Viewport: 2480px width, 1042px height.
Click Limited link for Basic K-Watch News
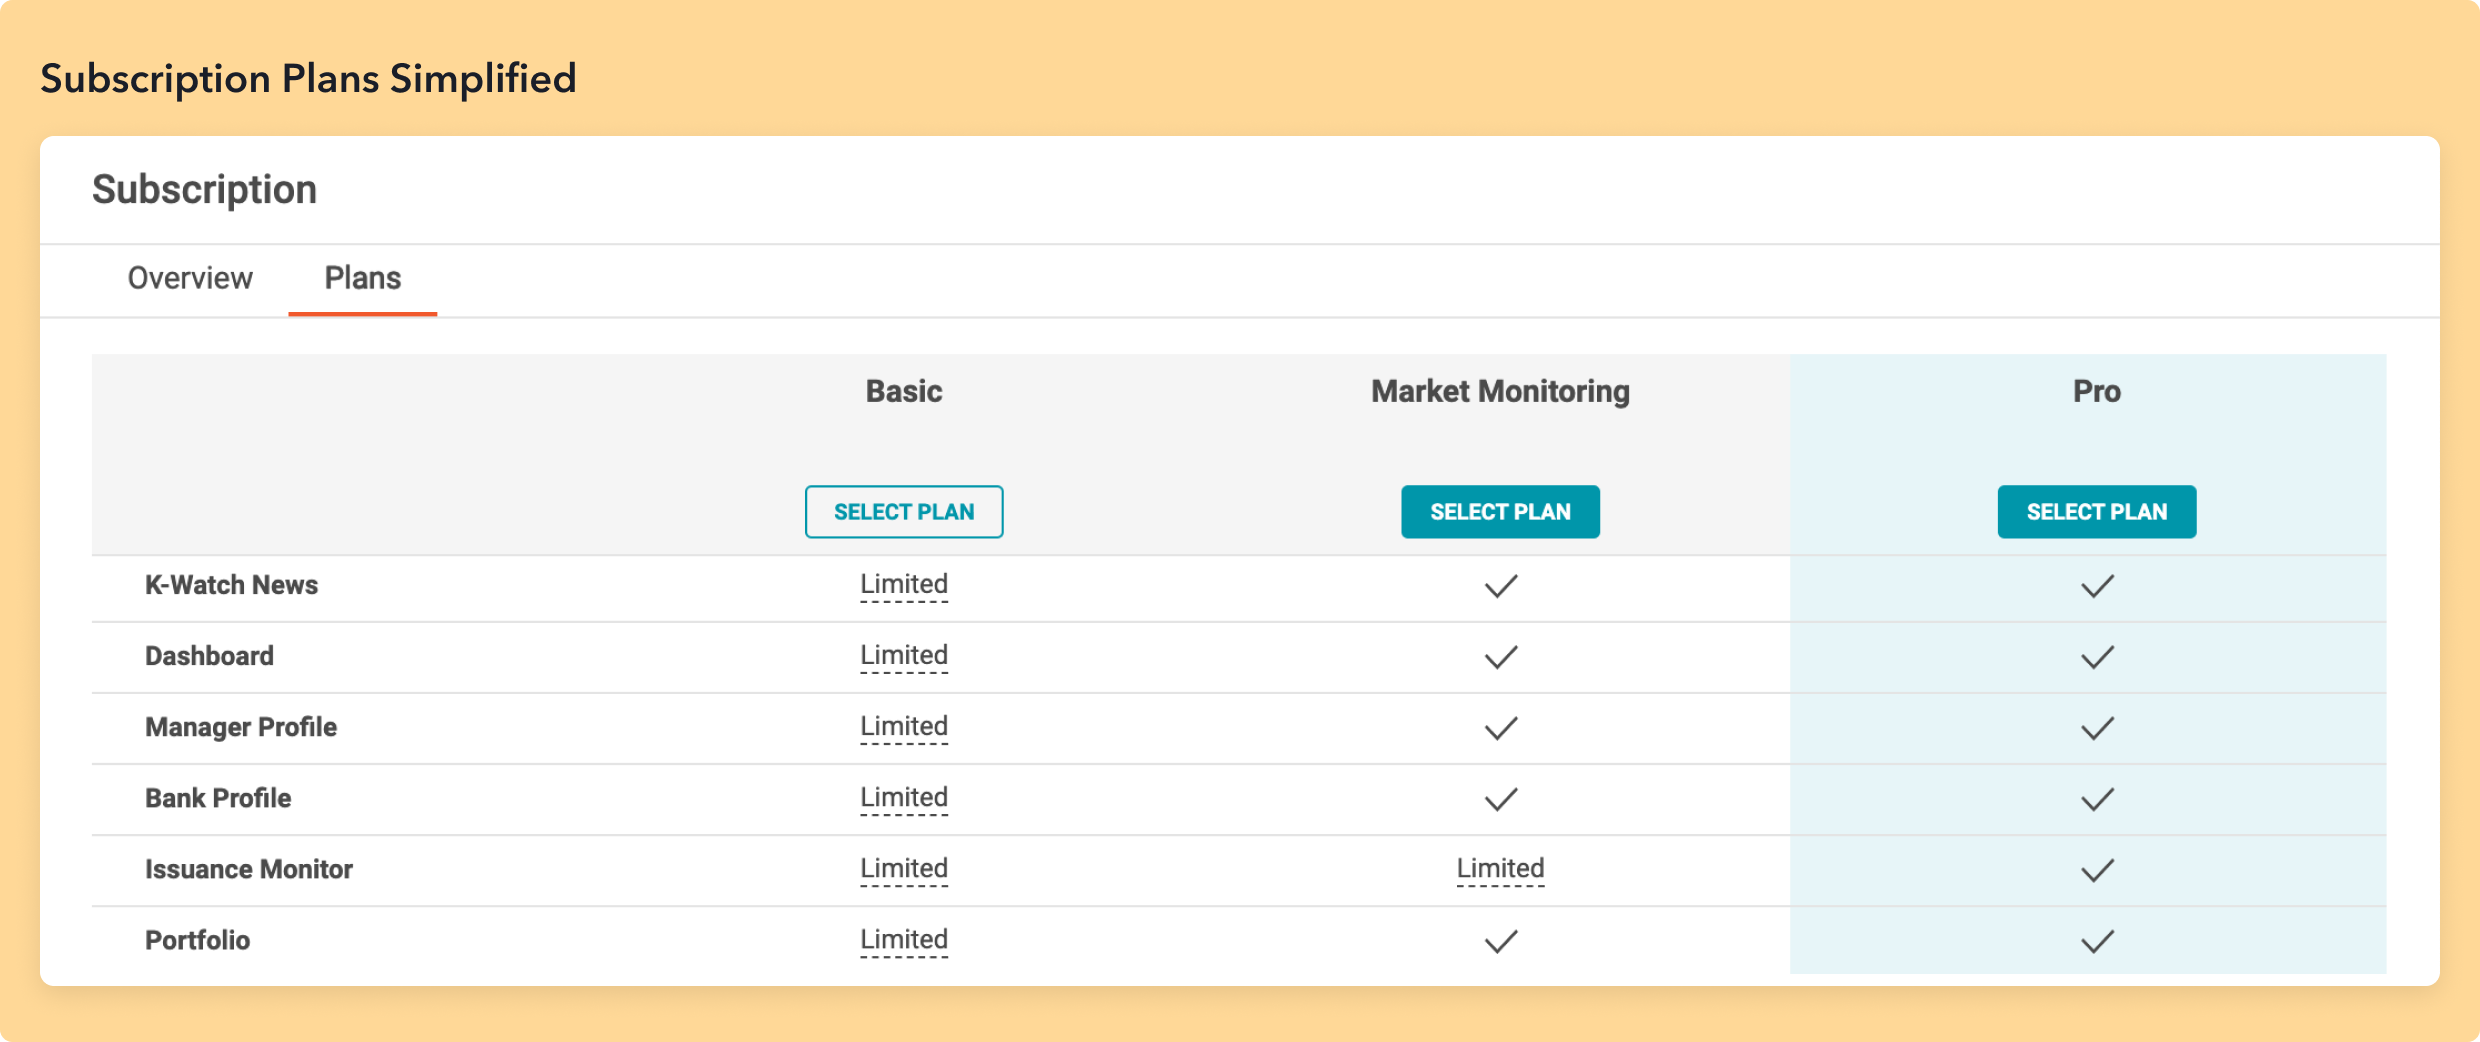pyautogui.click(x=903, y=585)
